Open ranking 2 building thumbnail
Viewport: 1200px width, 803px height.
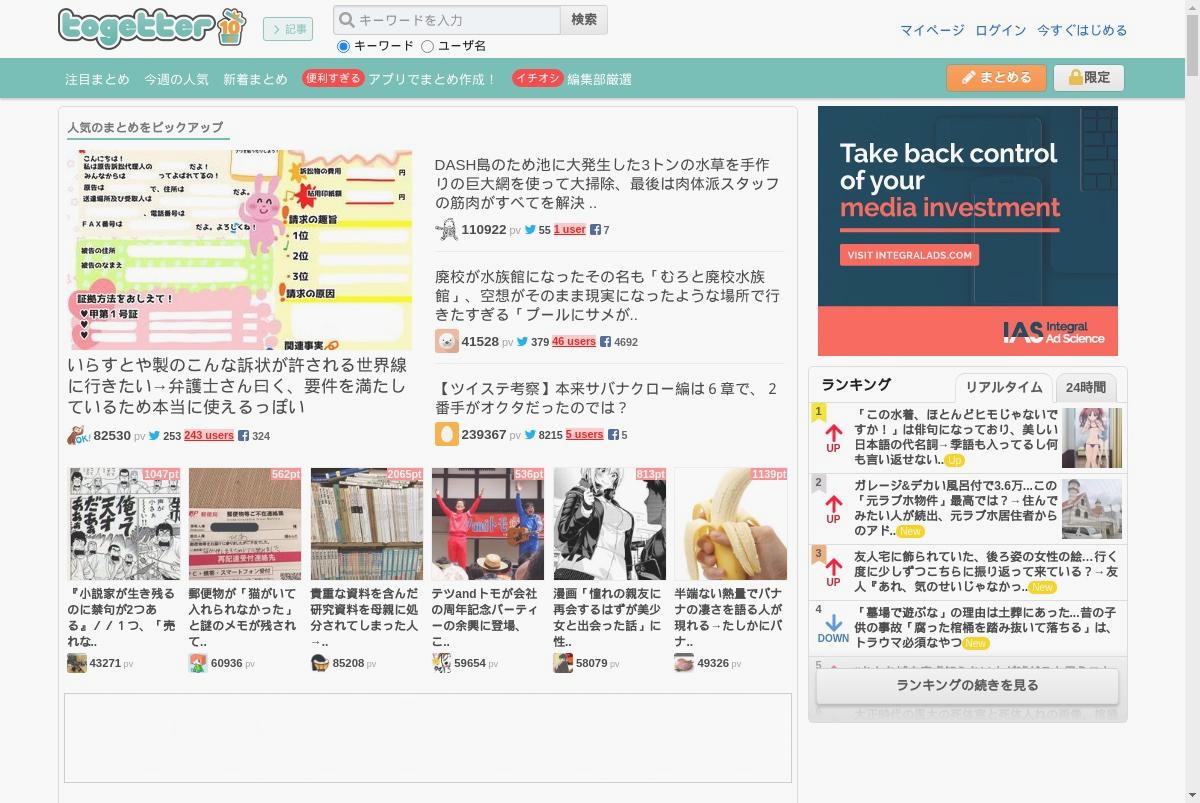coord(1092,509)
